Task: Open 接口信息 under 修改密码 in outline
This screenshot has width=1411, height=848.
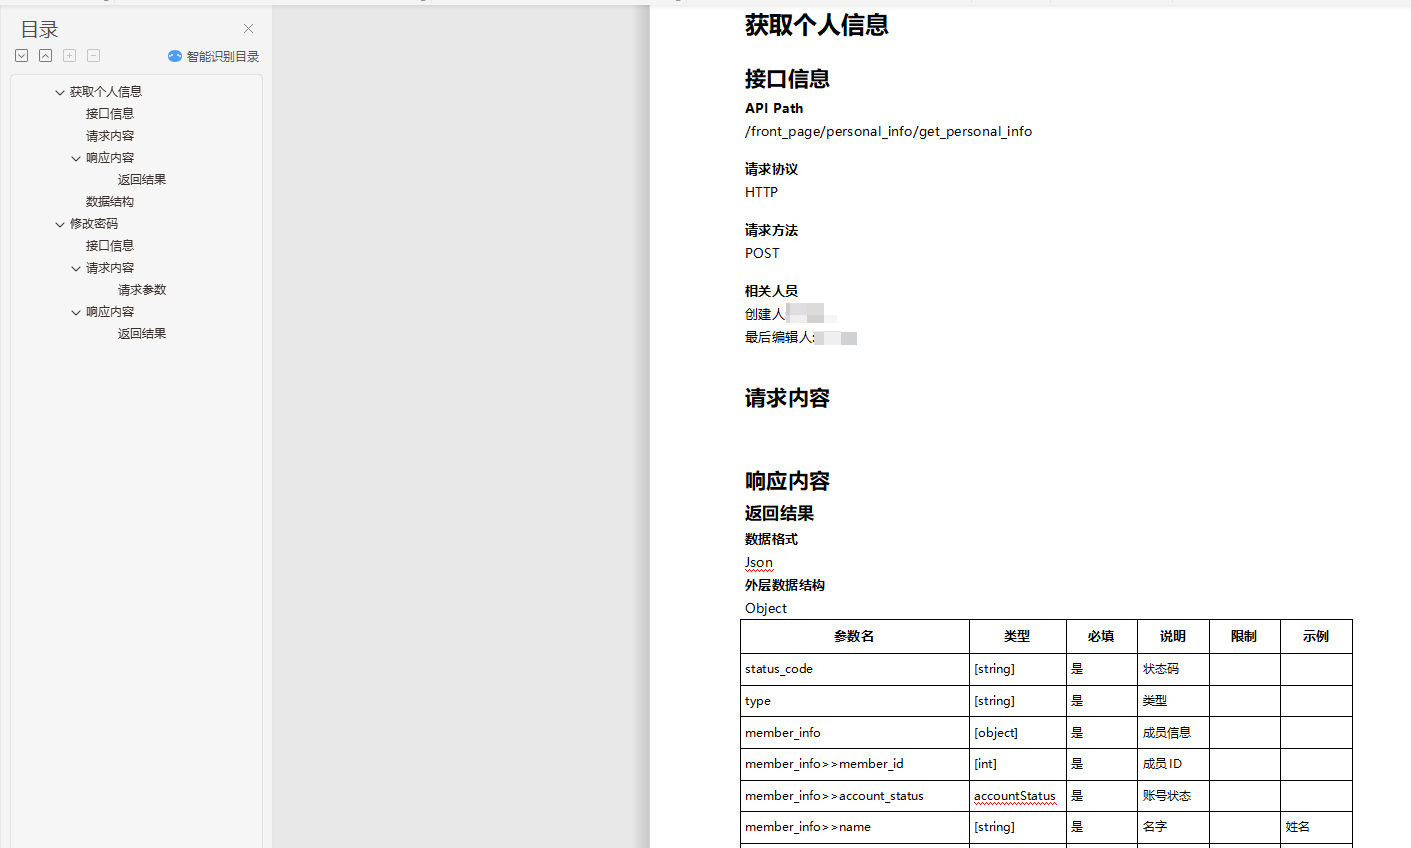Action: [110, 246]
